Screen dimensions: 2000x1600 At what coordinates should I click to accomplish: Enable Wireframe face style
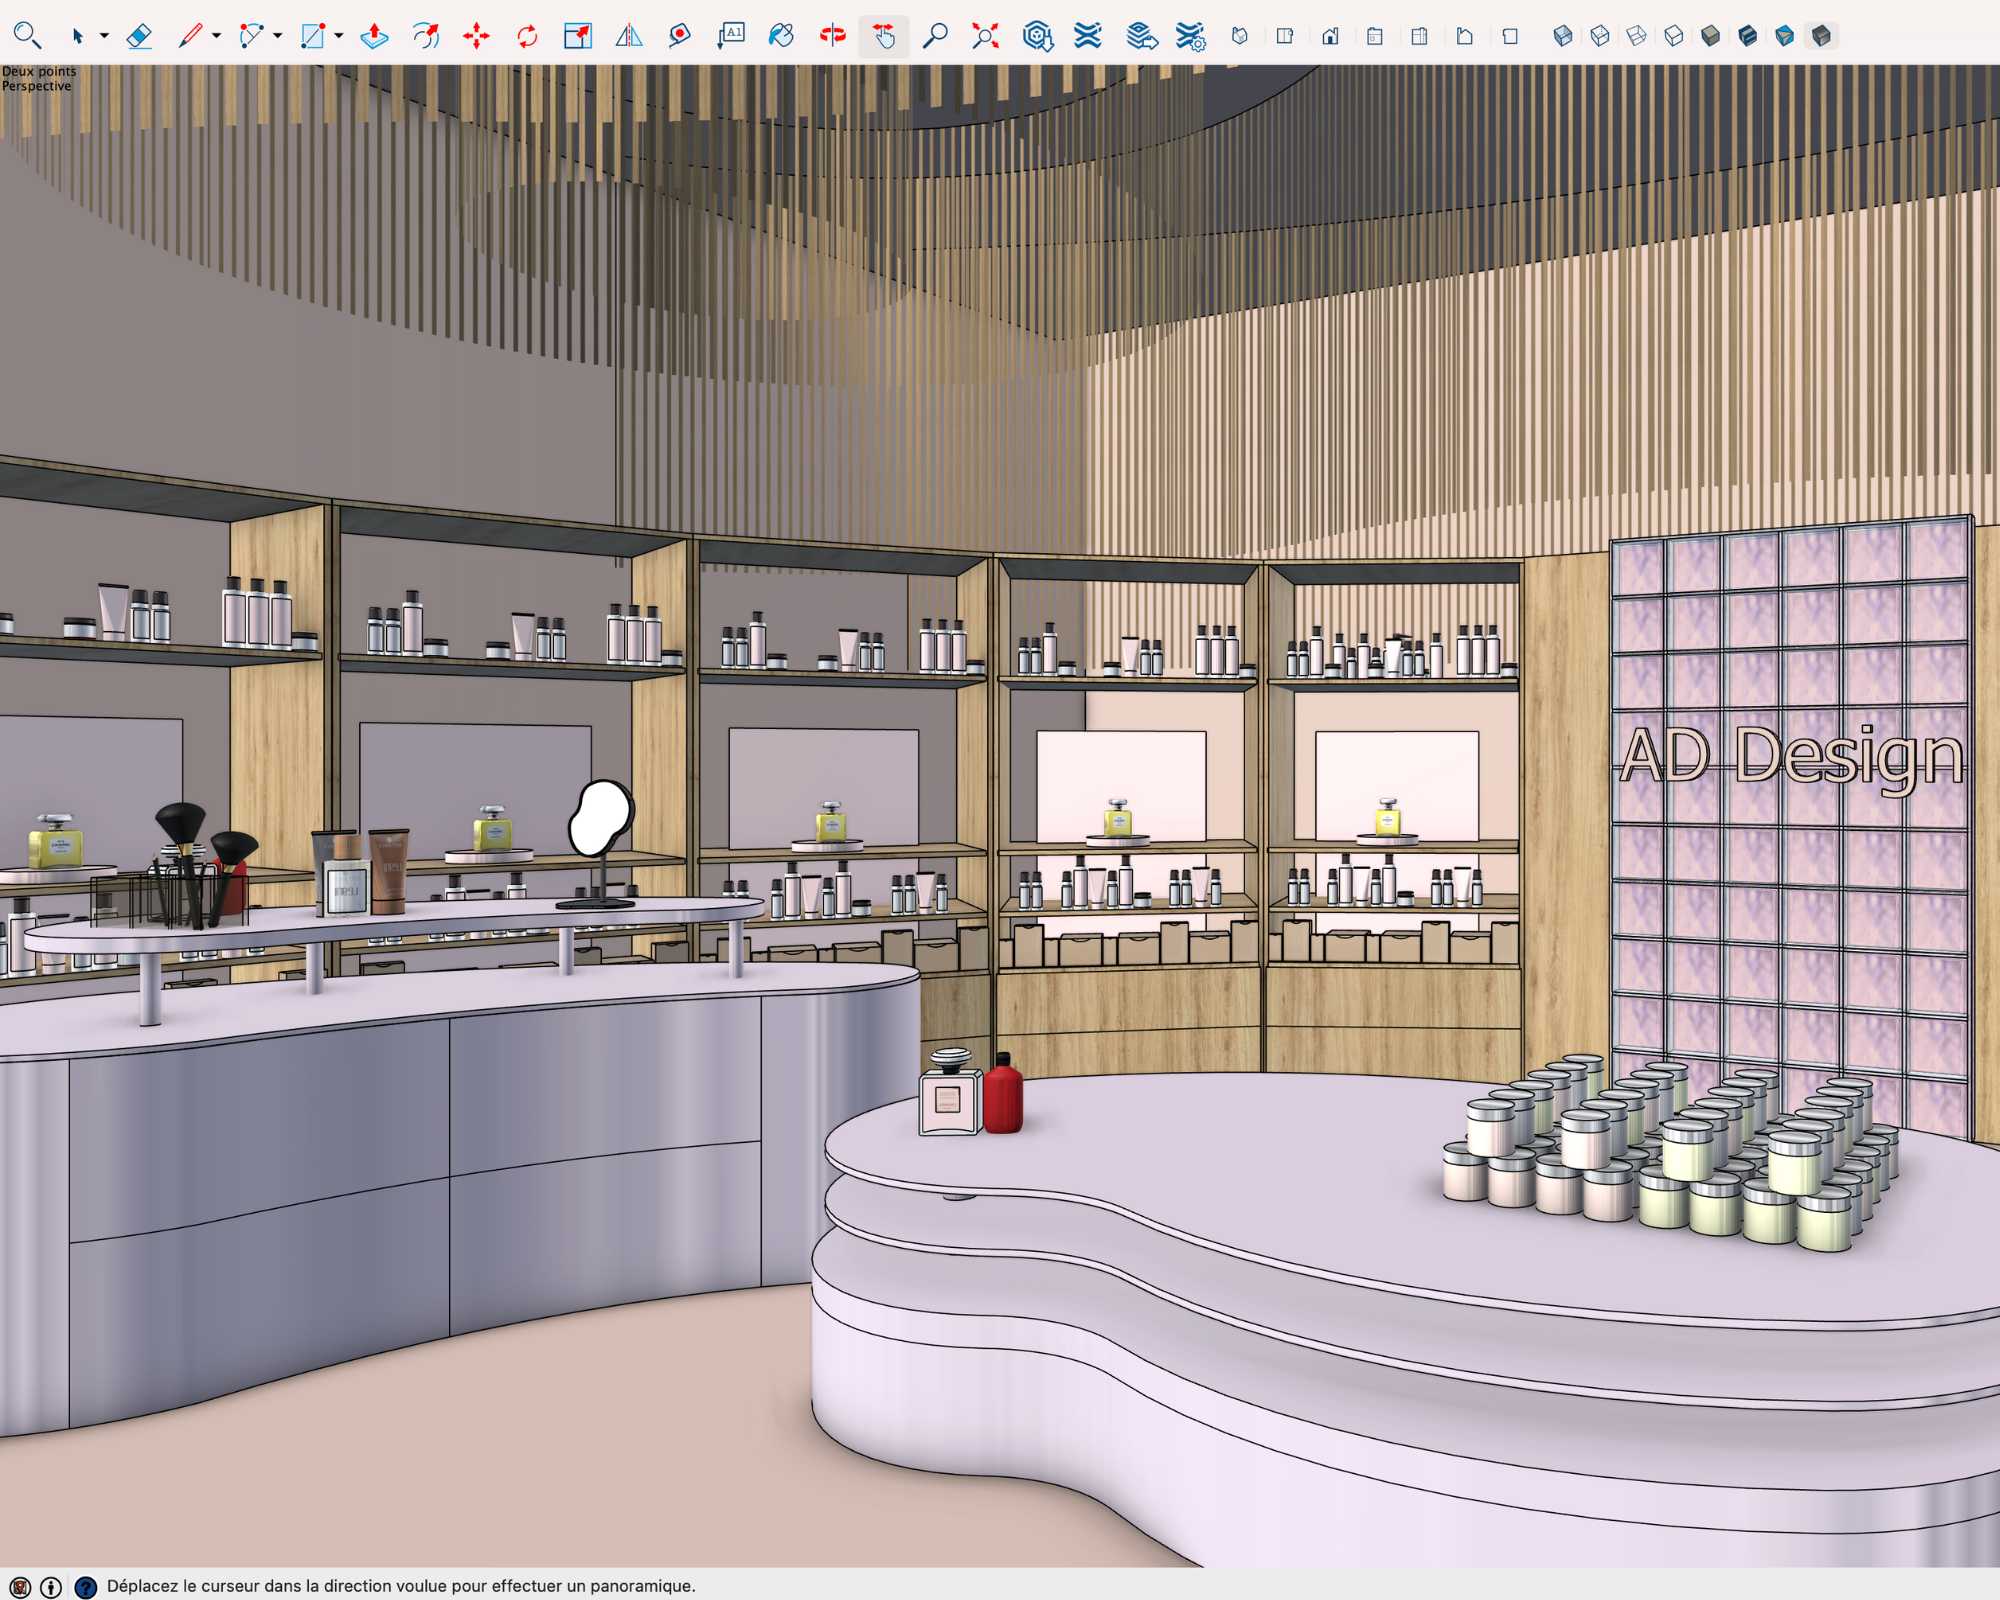click(x=1637, y=37)
